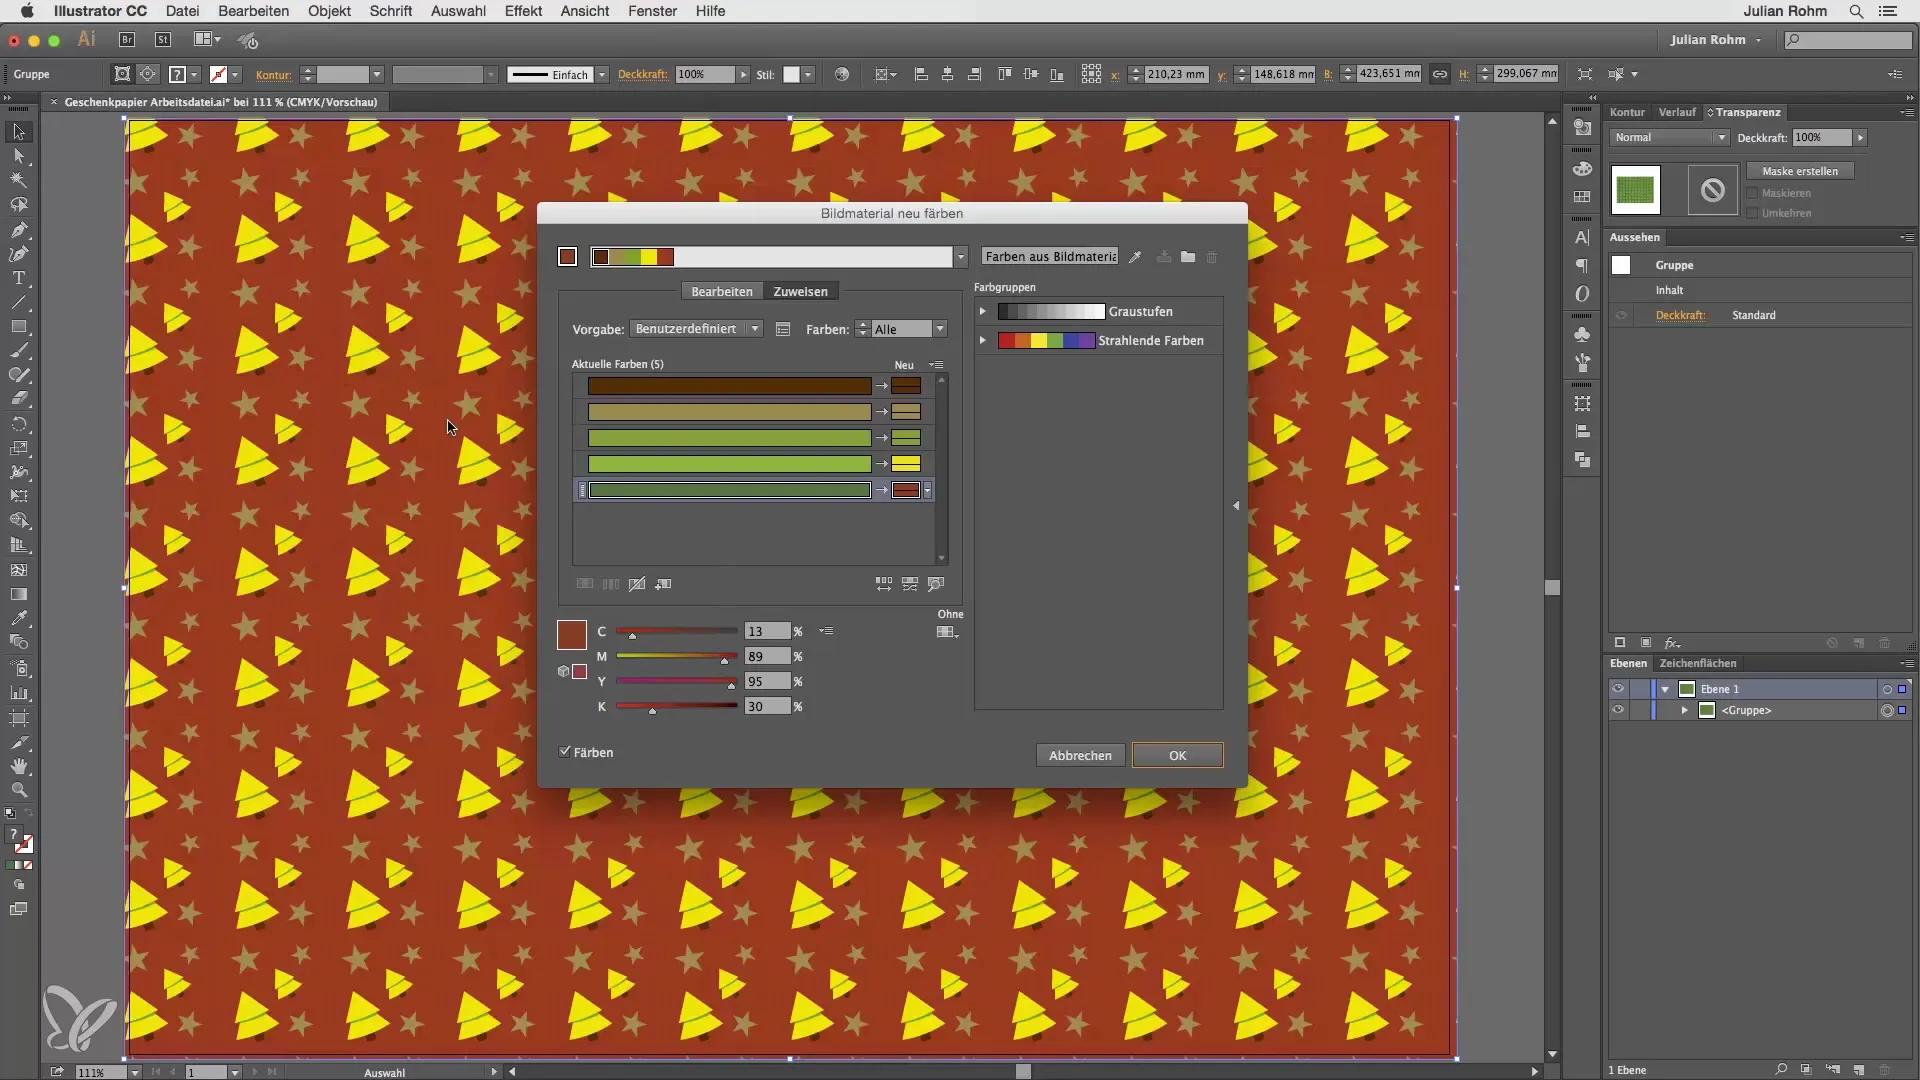Expand the <Gruppe> sublayer
The image size is (1920, 1080).
point(1685,710)
